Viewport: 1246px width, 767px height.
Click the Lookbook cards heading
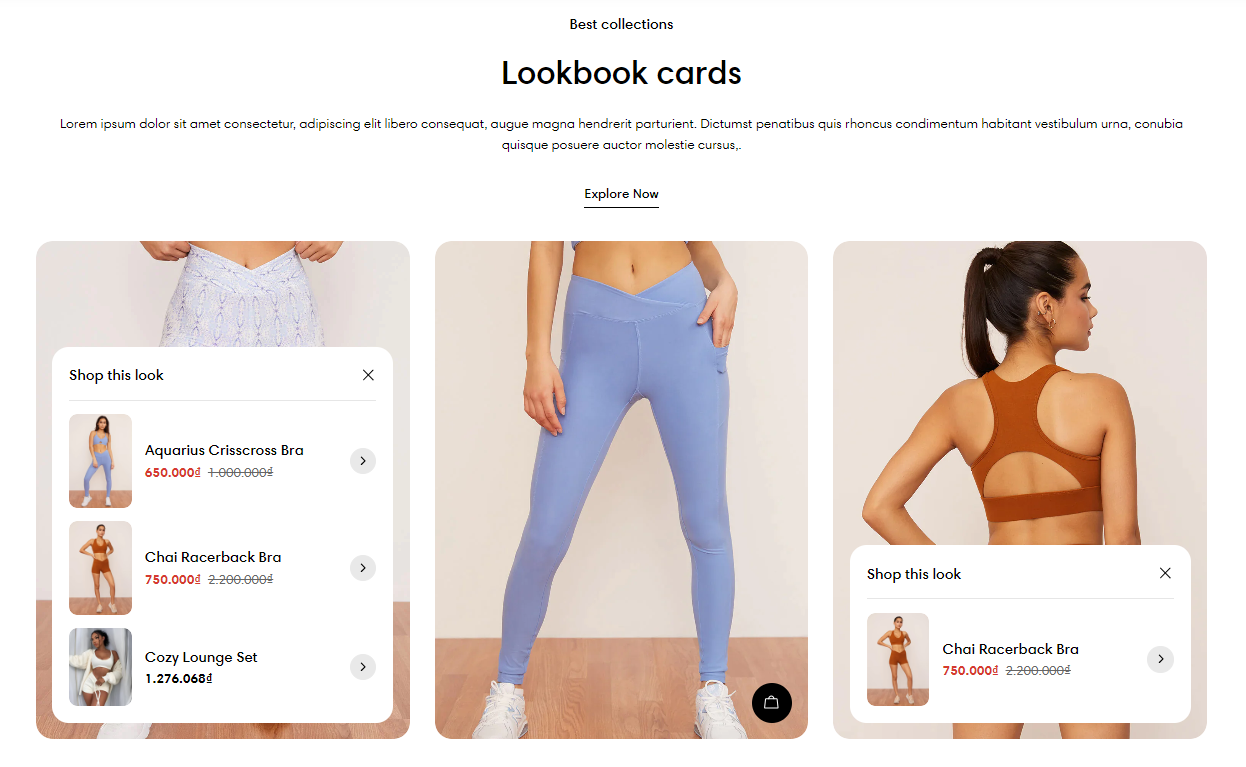[621, 73]
